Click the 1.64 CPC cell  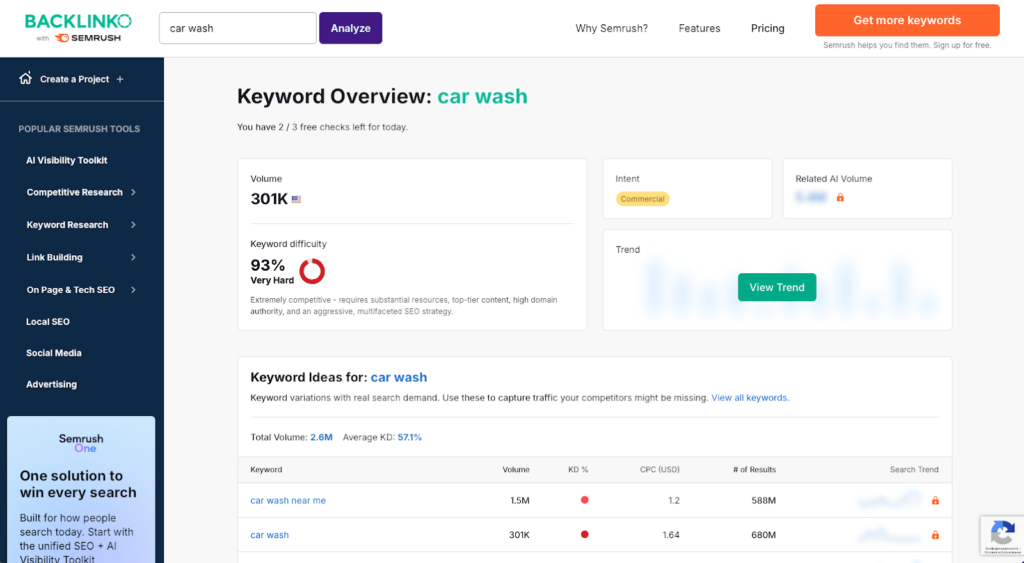click(671, 534)
